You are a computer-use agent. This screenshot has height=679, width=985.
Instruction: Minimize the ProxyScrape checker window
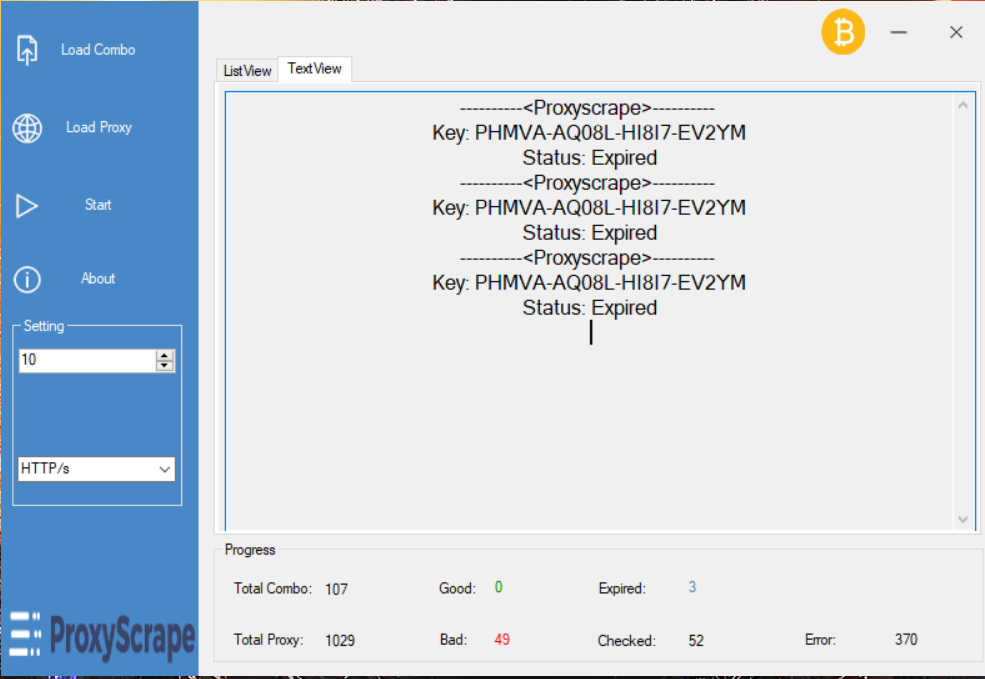click(899, 32)
